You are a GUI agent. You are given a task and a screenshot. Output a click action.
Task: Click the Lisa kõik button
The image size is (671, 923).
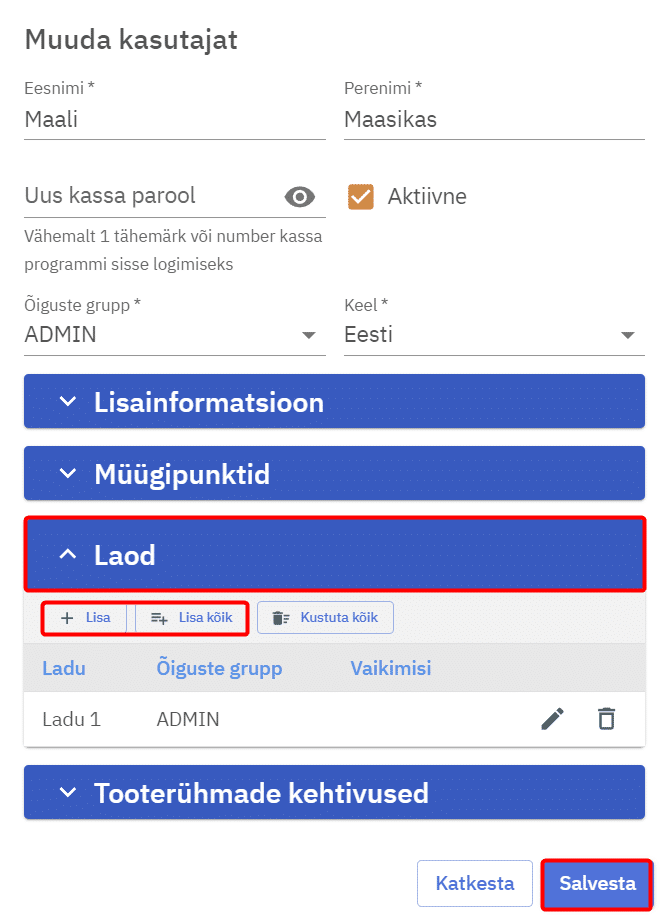coord(192,618)
